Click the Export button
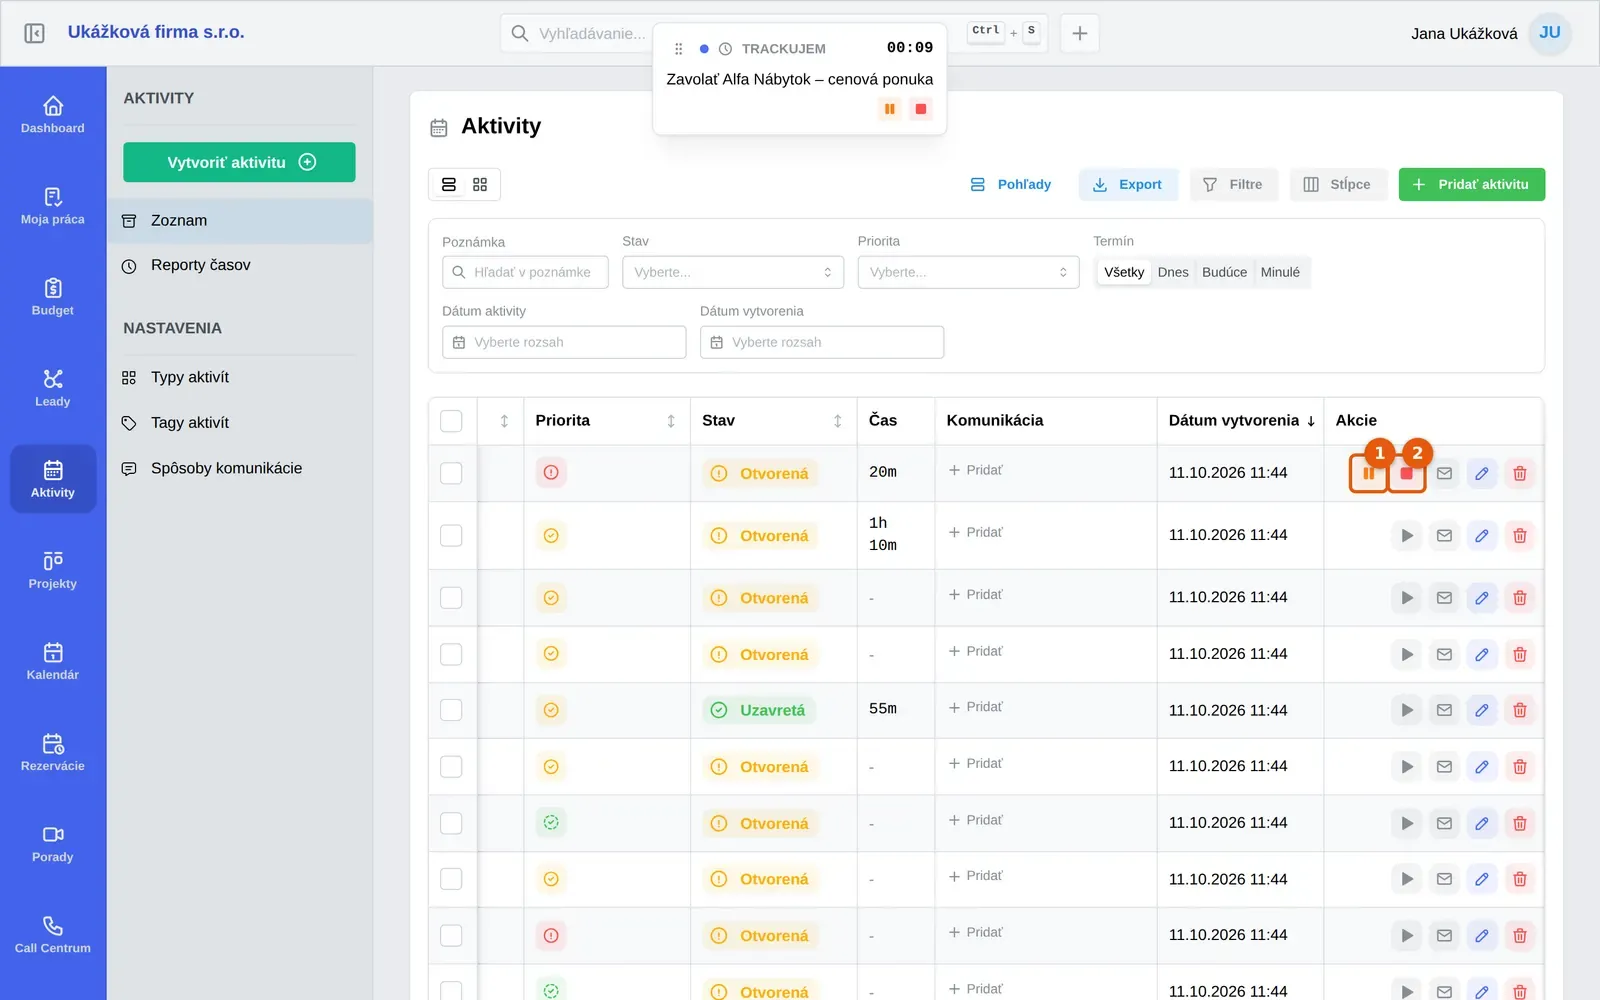This screenshot has height=1000, width=1600. 1128,185
